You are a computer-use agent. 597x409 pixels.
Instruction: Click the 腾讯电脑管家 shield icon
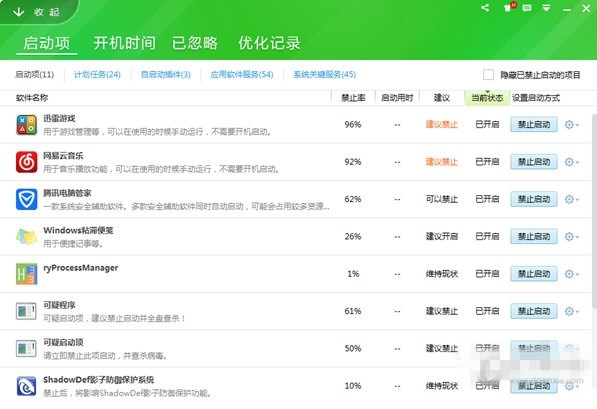26,199
